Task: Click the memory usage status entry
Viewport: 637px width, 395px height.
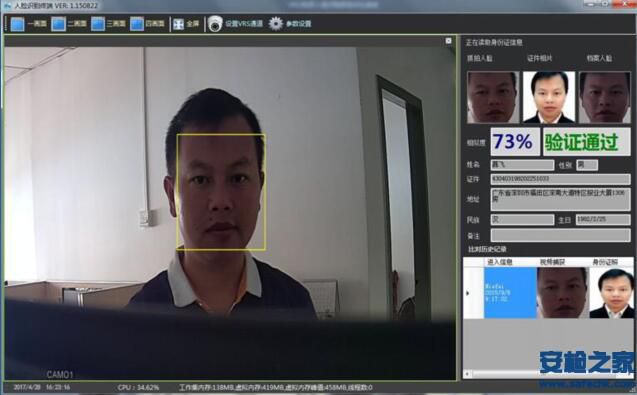Action: tap(276, 388)
